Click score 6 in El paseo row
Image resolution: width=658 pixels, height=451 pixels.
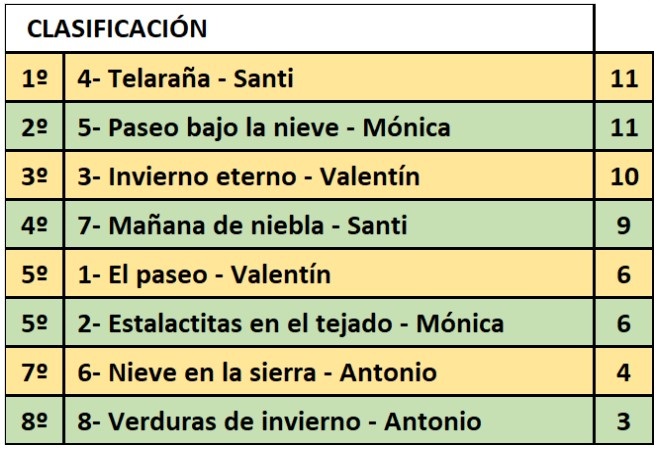pos(624,274)
